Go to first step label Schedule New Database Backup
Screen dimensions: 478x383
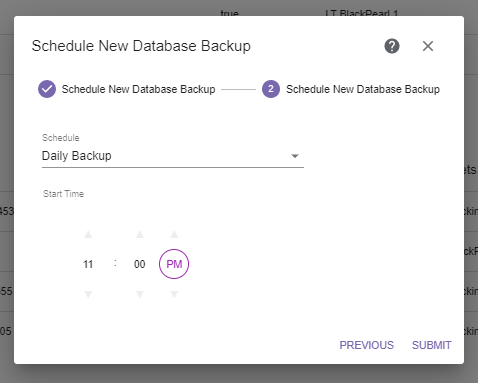click(x=138, y=89)
